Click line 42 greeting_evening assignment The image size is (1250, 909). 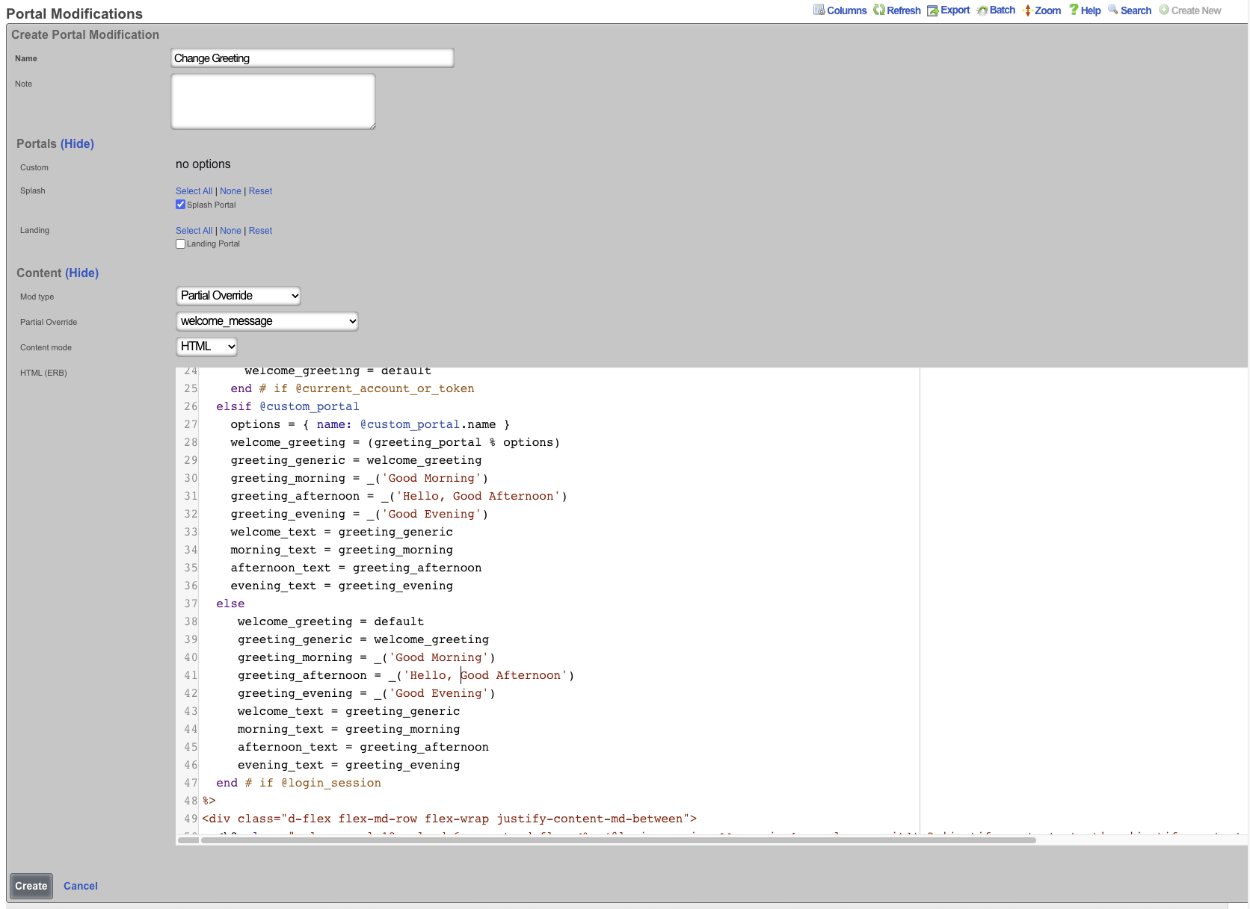point(366,693)
